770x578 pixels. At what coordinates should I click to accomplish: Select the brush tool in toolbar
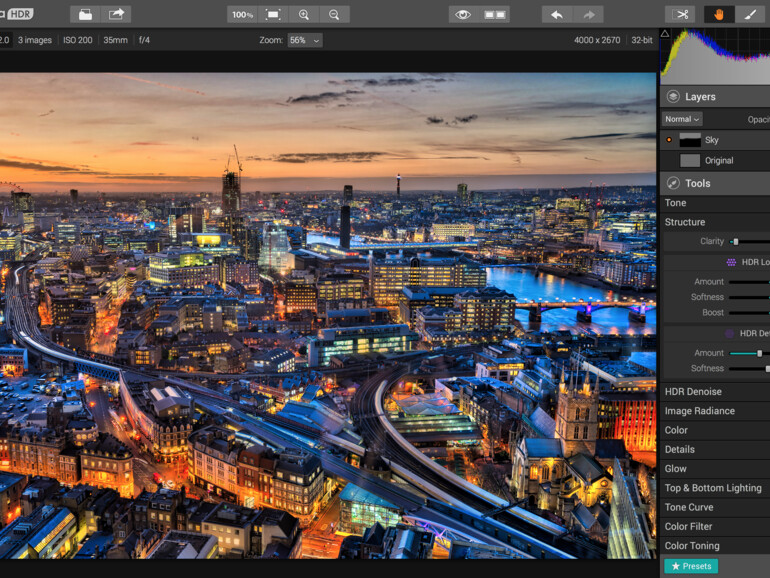point(750,14)
